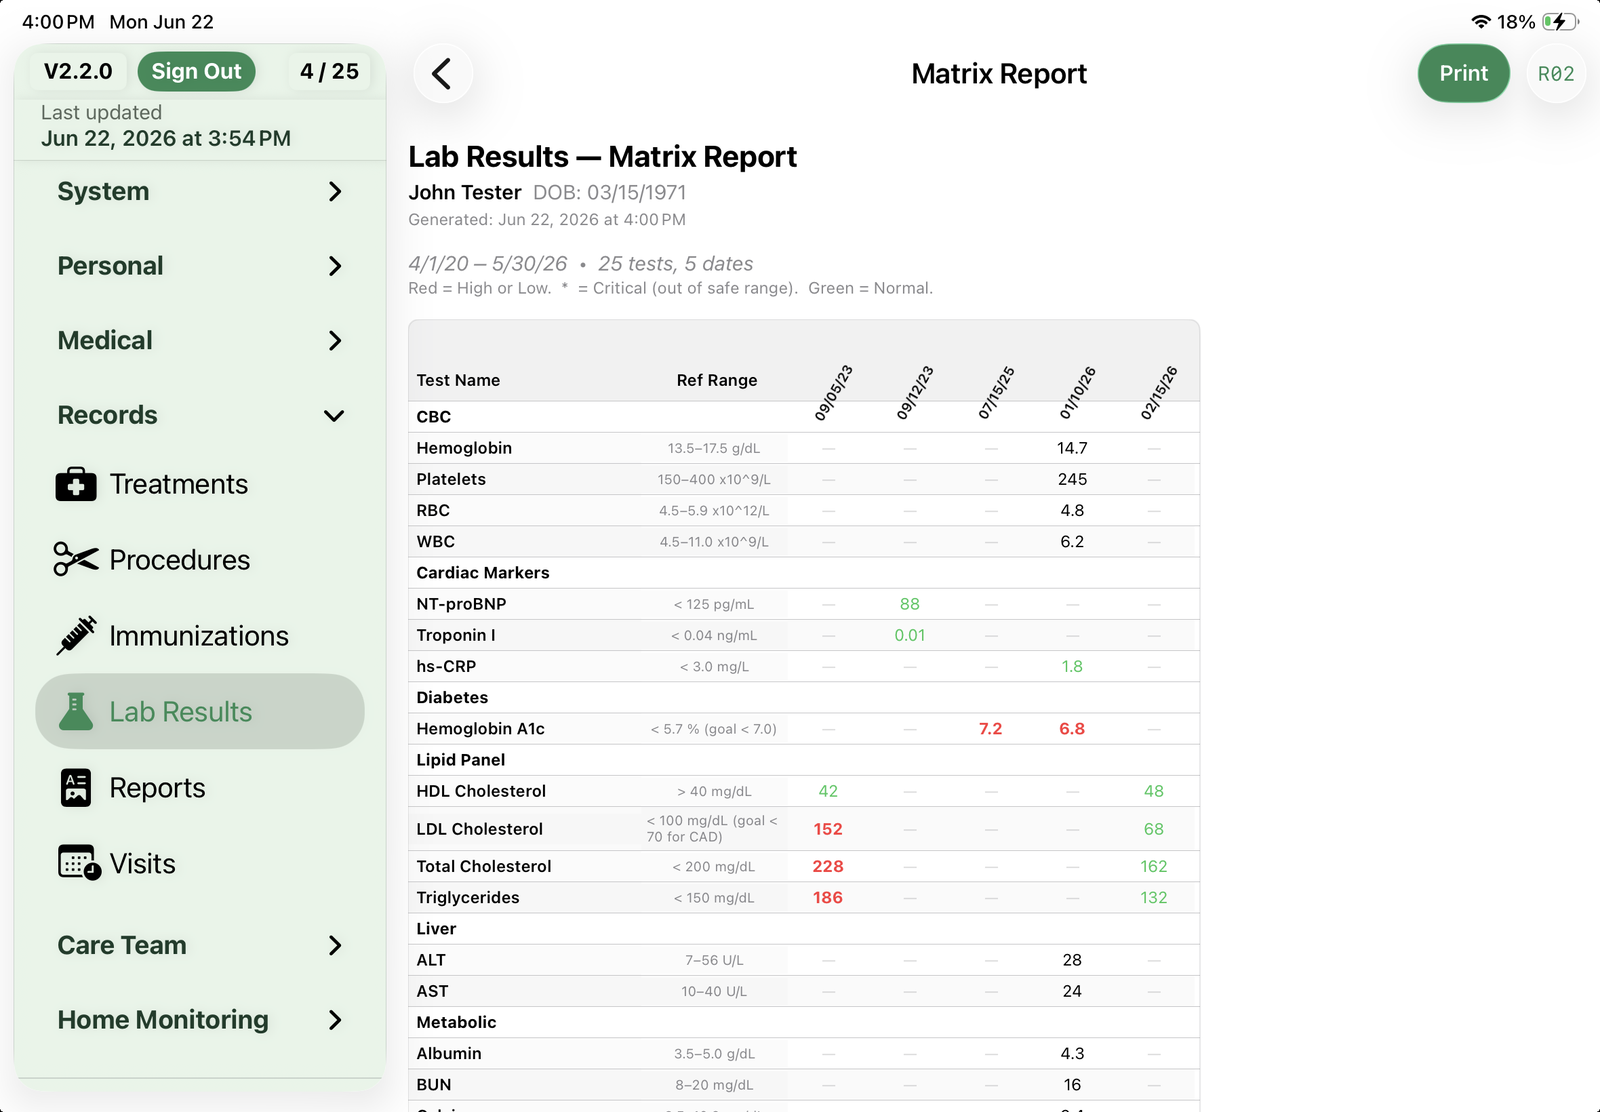1600x1112 pixels.
Task: Click the Lipid Panel group heading
Action: coord(461,760)
